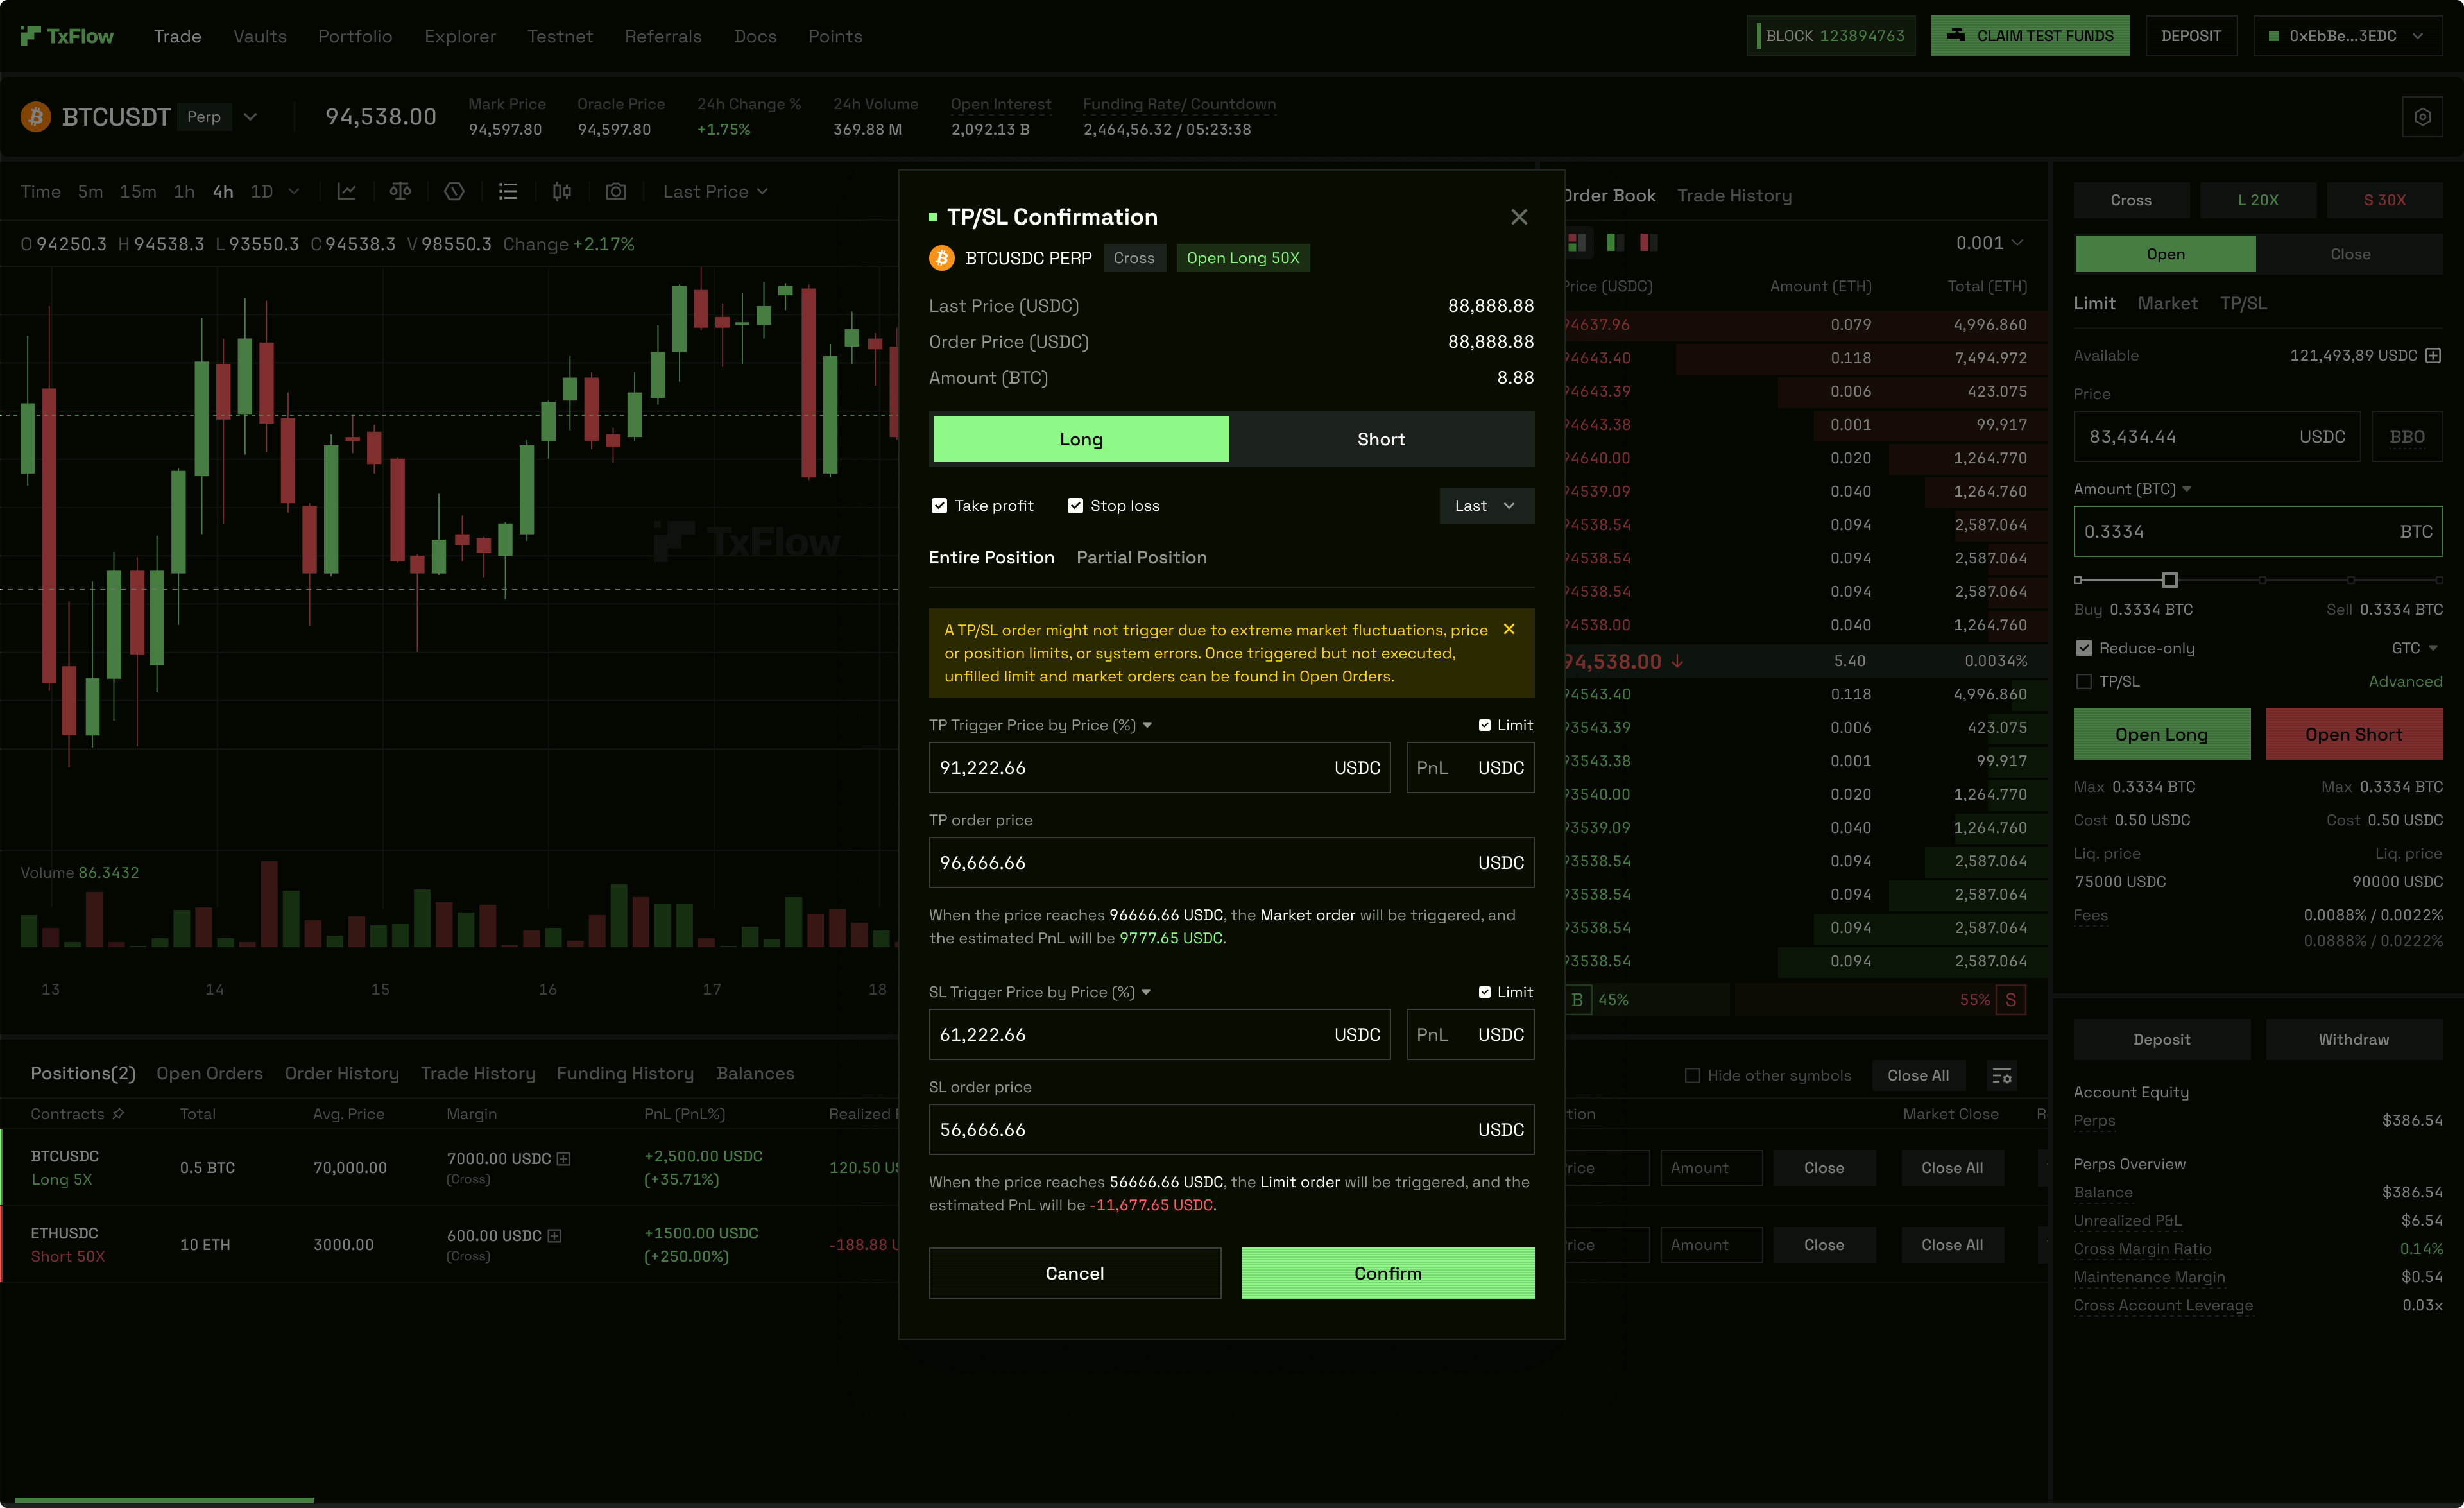Select the candlestick settings icon in chart toolbar
The height and width of the screenshot is (1508, 2464).
click(x=560, y=191)
